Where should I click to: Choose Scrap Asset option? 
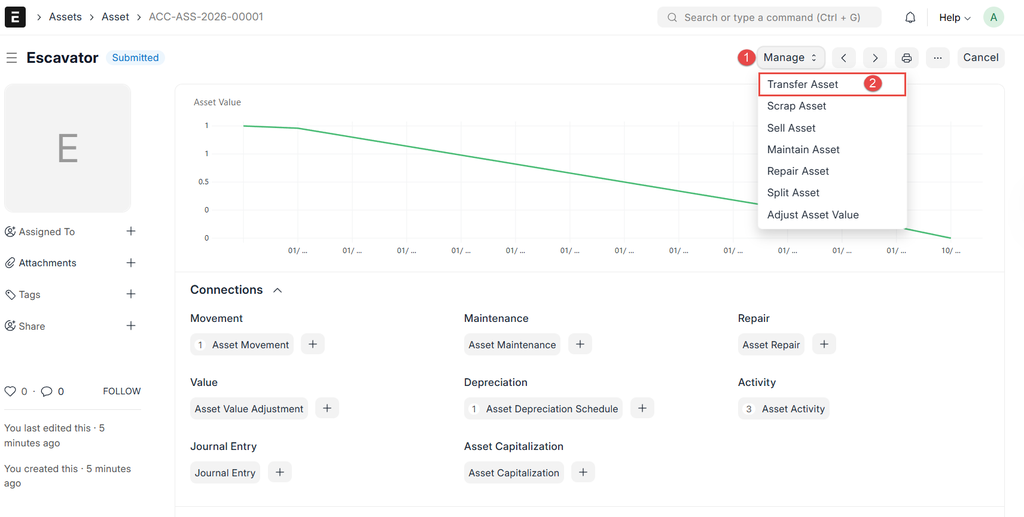point(797,106)
